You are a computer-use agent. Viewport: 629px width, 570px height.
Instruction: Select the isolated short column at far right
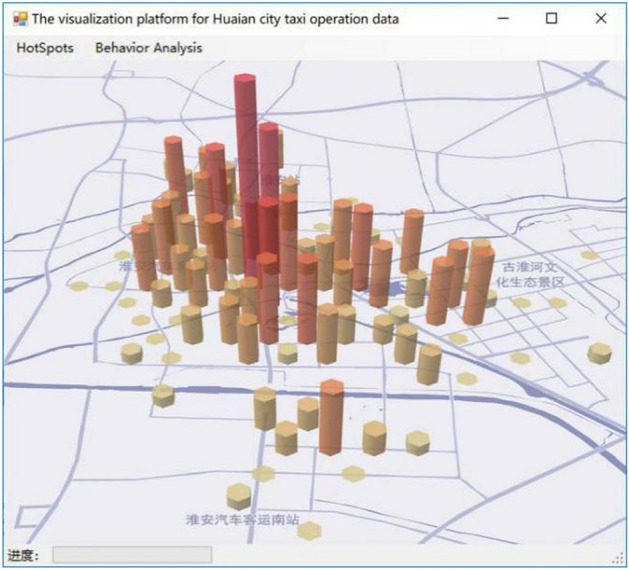click(x=599, y=353)
